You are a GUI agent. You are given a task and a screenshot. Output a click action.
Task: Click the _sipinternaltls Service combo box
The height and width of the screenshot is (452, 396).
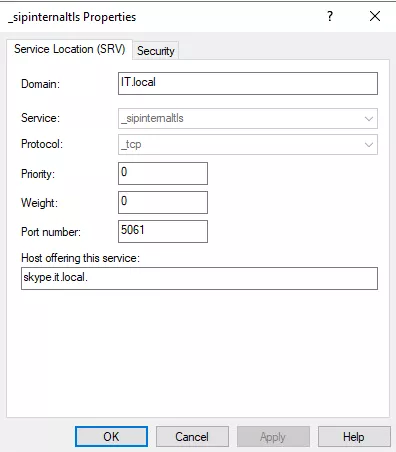[x=248, y=118]
